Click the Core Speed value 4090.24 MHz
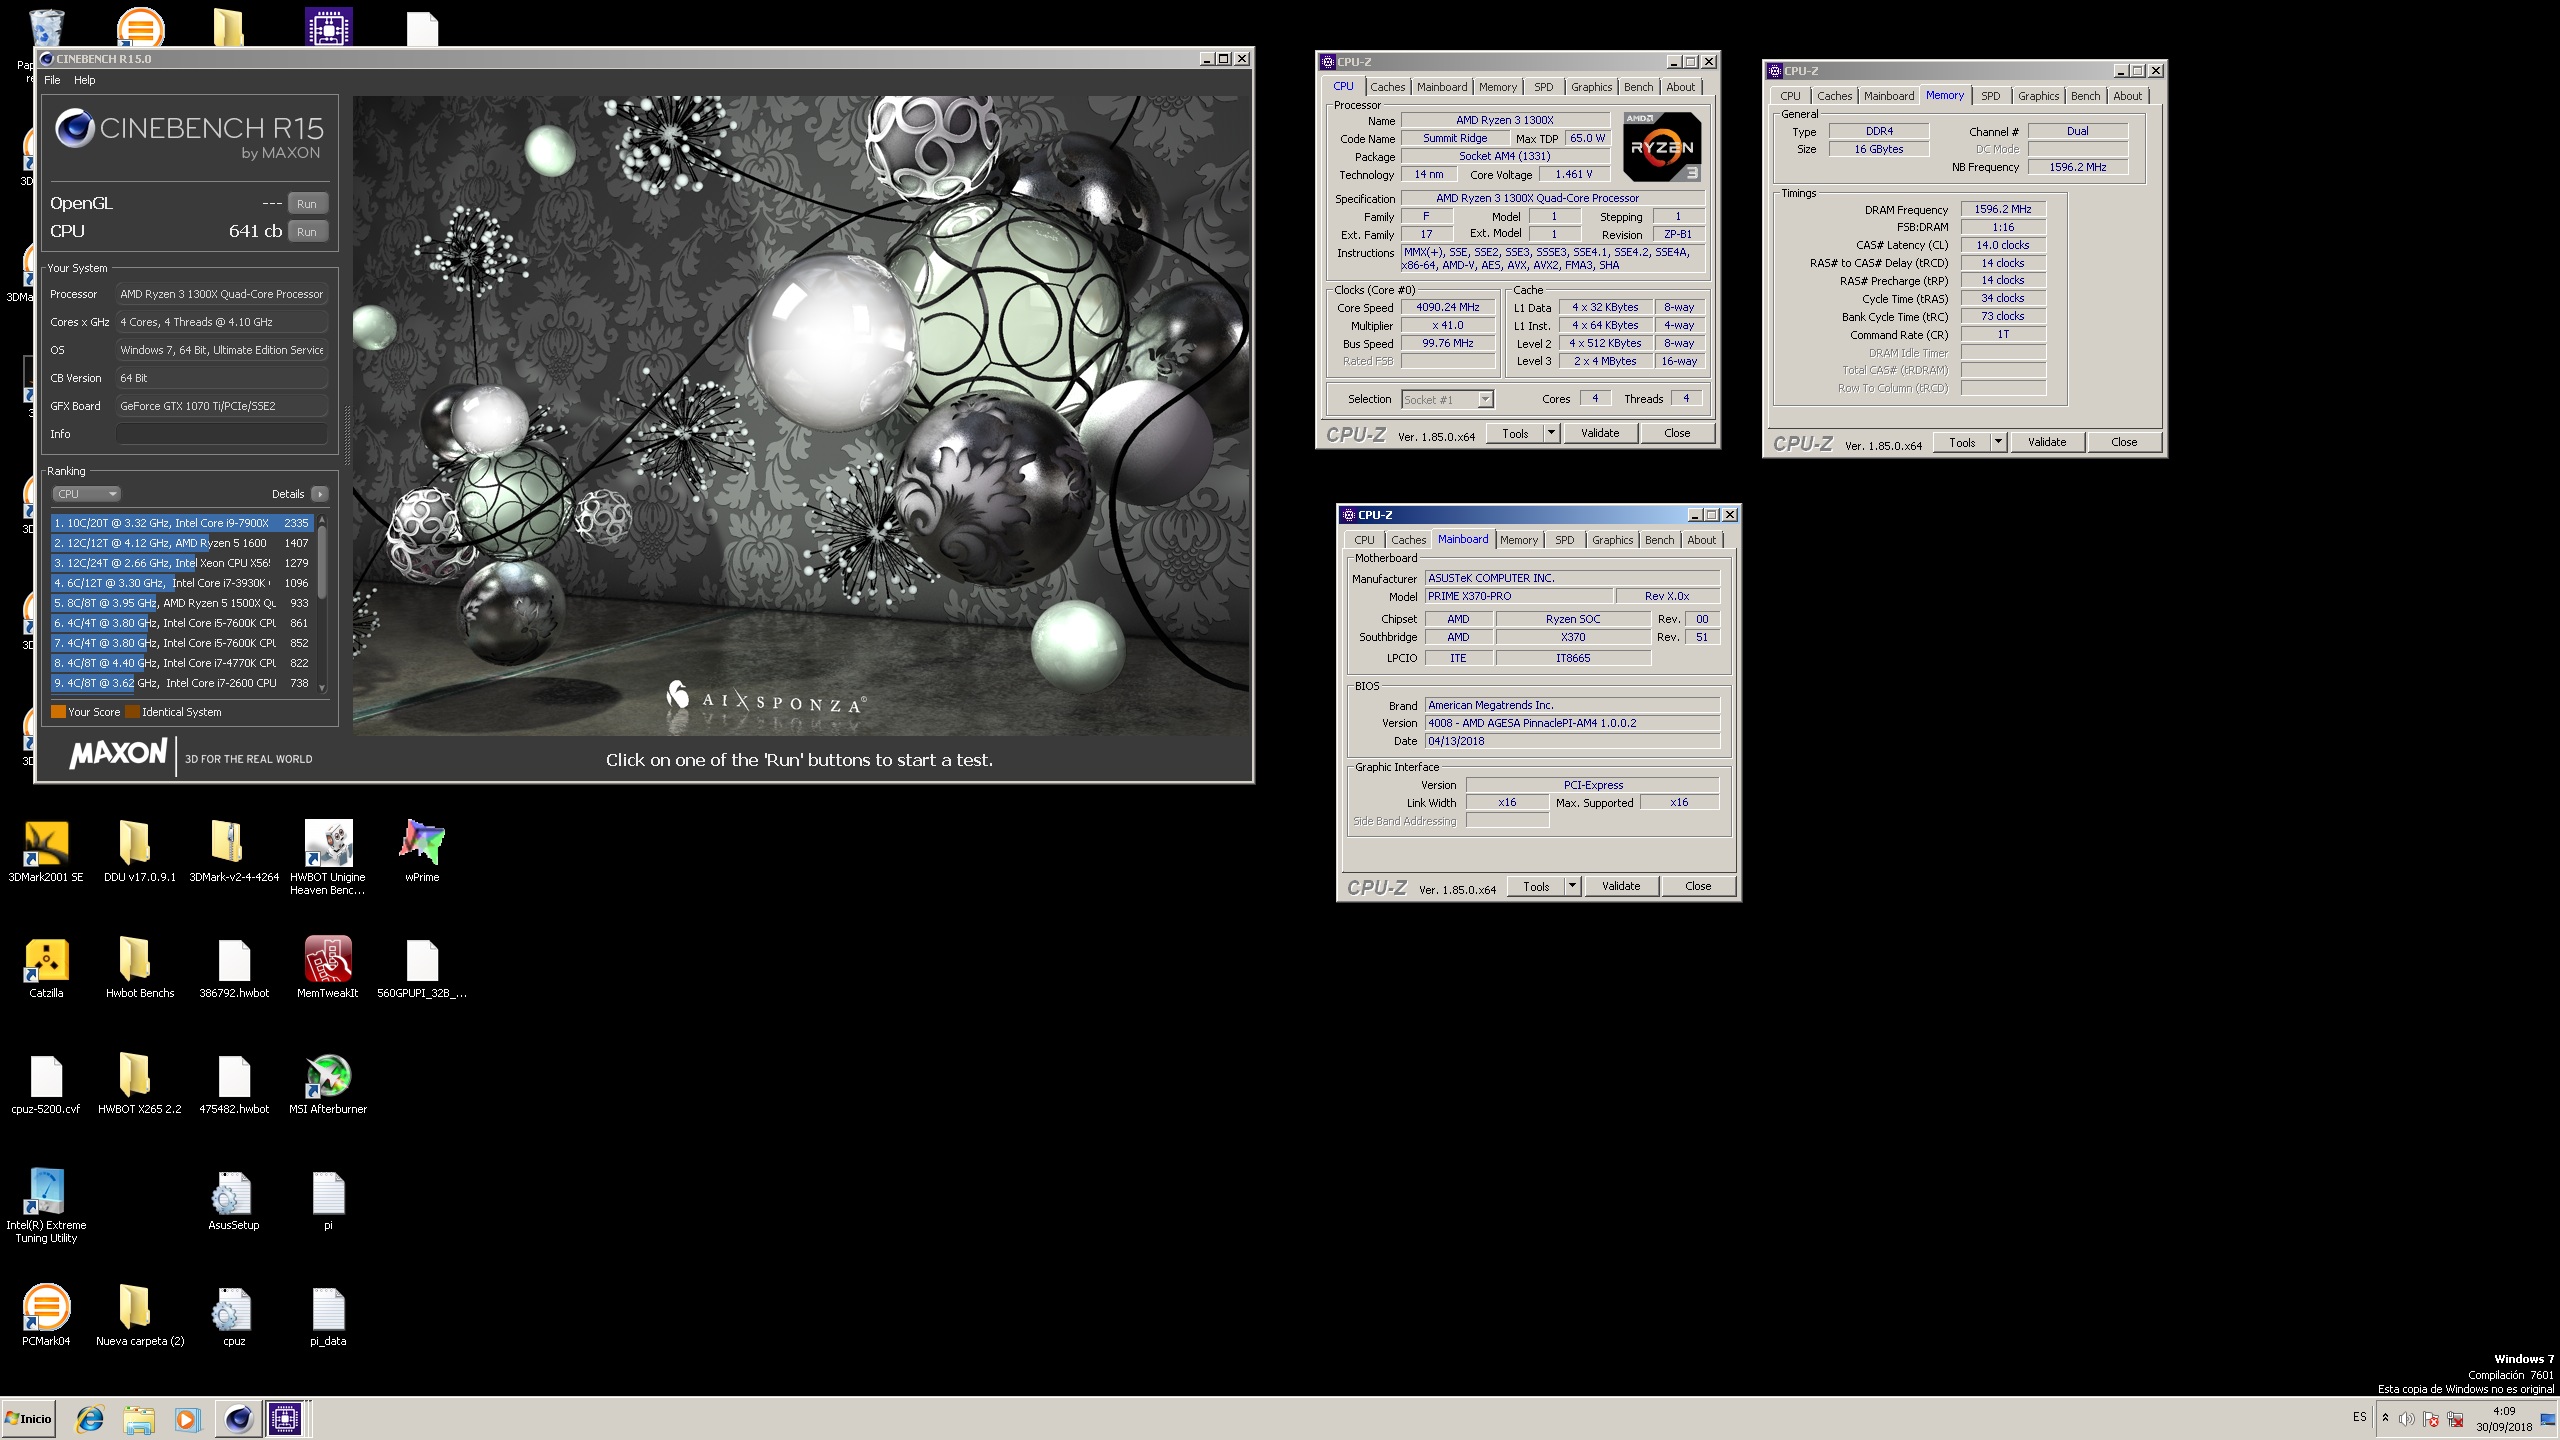The image size is (2560, 1440). click(x=1448, y=308)
